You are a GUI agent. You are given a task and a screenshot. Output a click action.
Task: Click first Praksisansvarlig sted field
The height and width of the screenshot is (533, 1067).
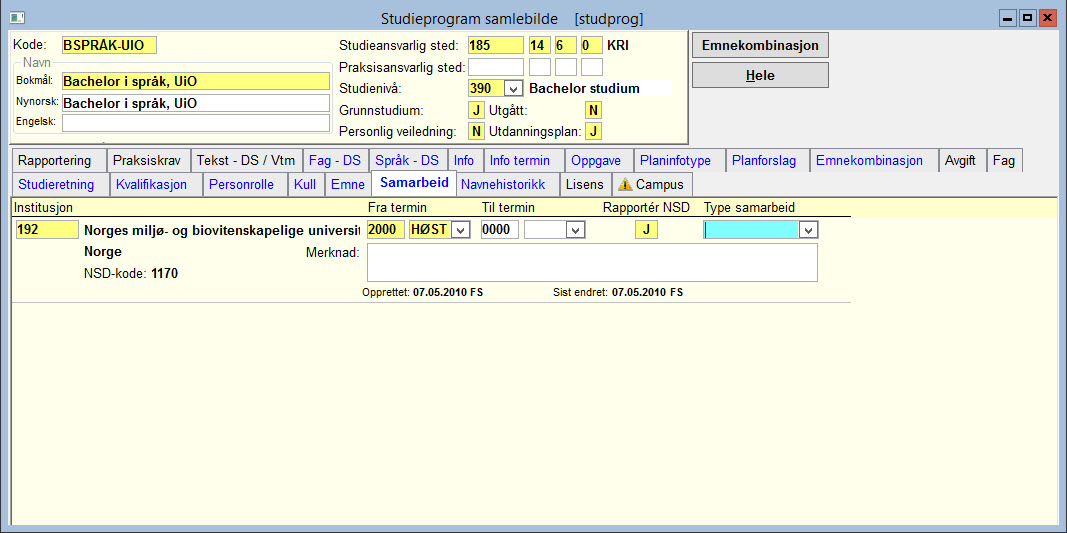495,67
